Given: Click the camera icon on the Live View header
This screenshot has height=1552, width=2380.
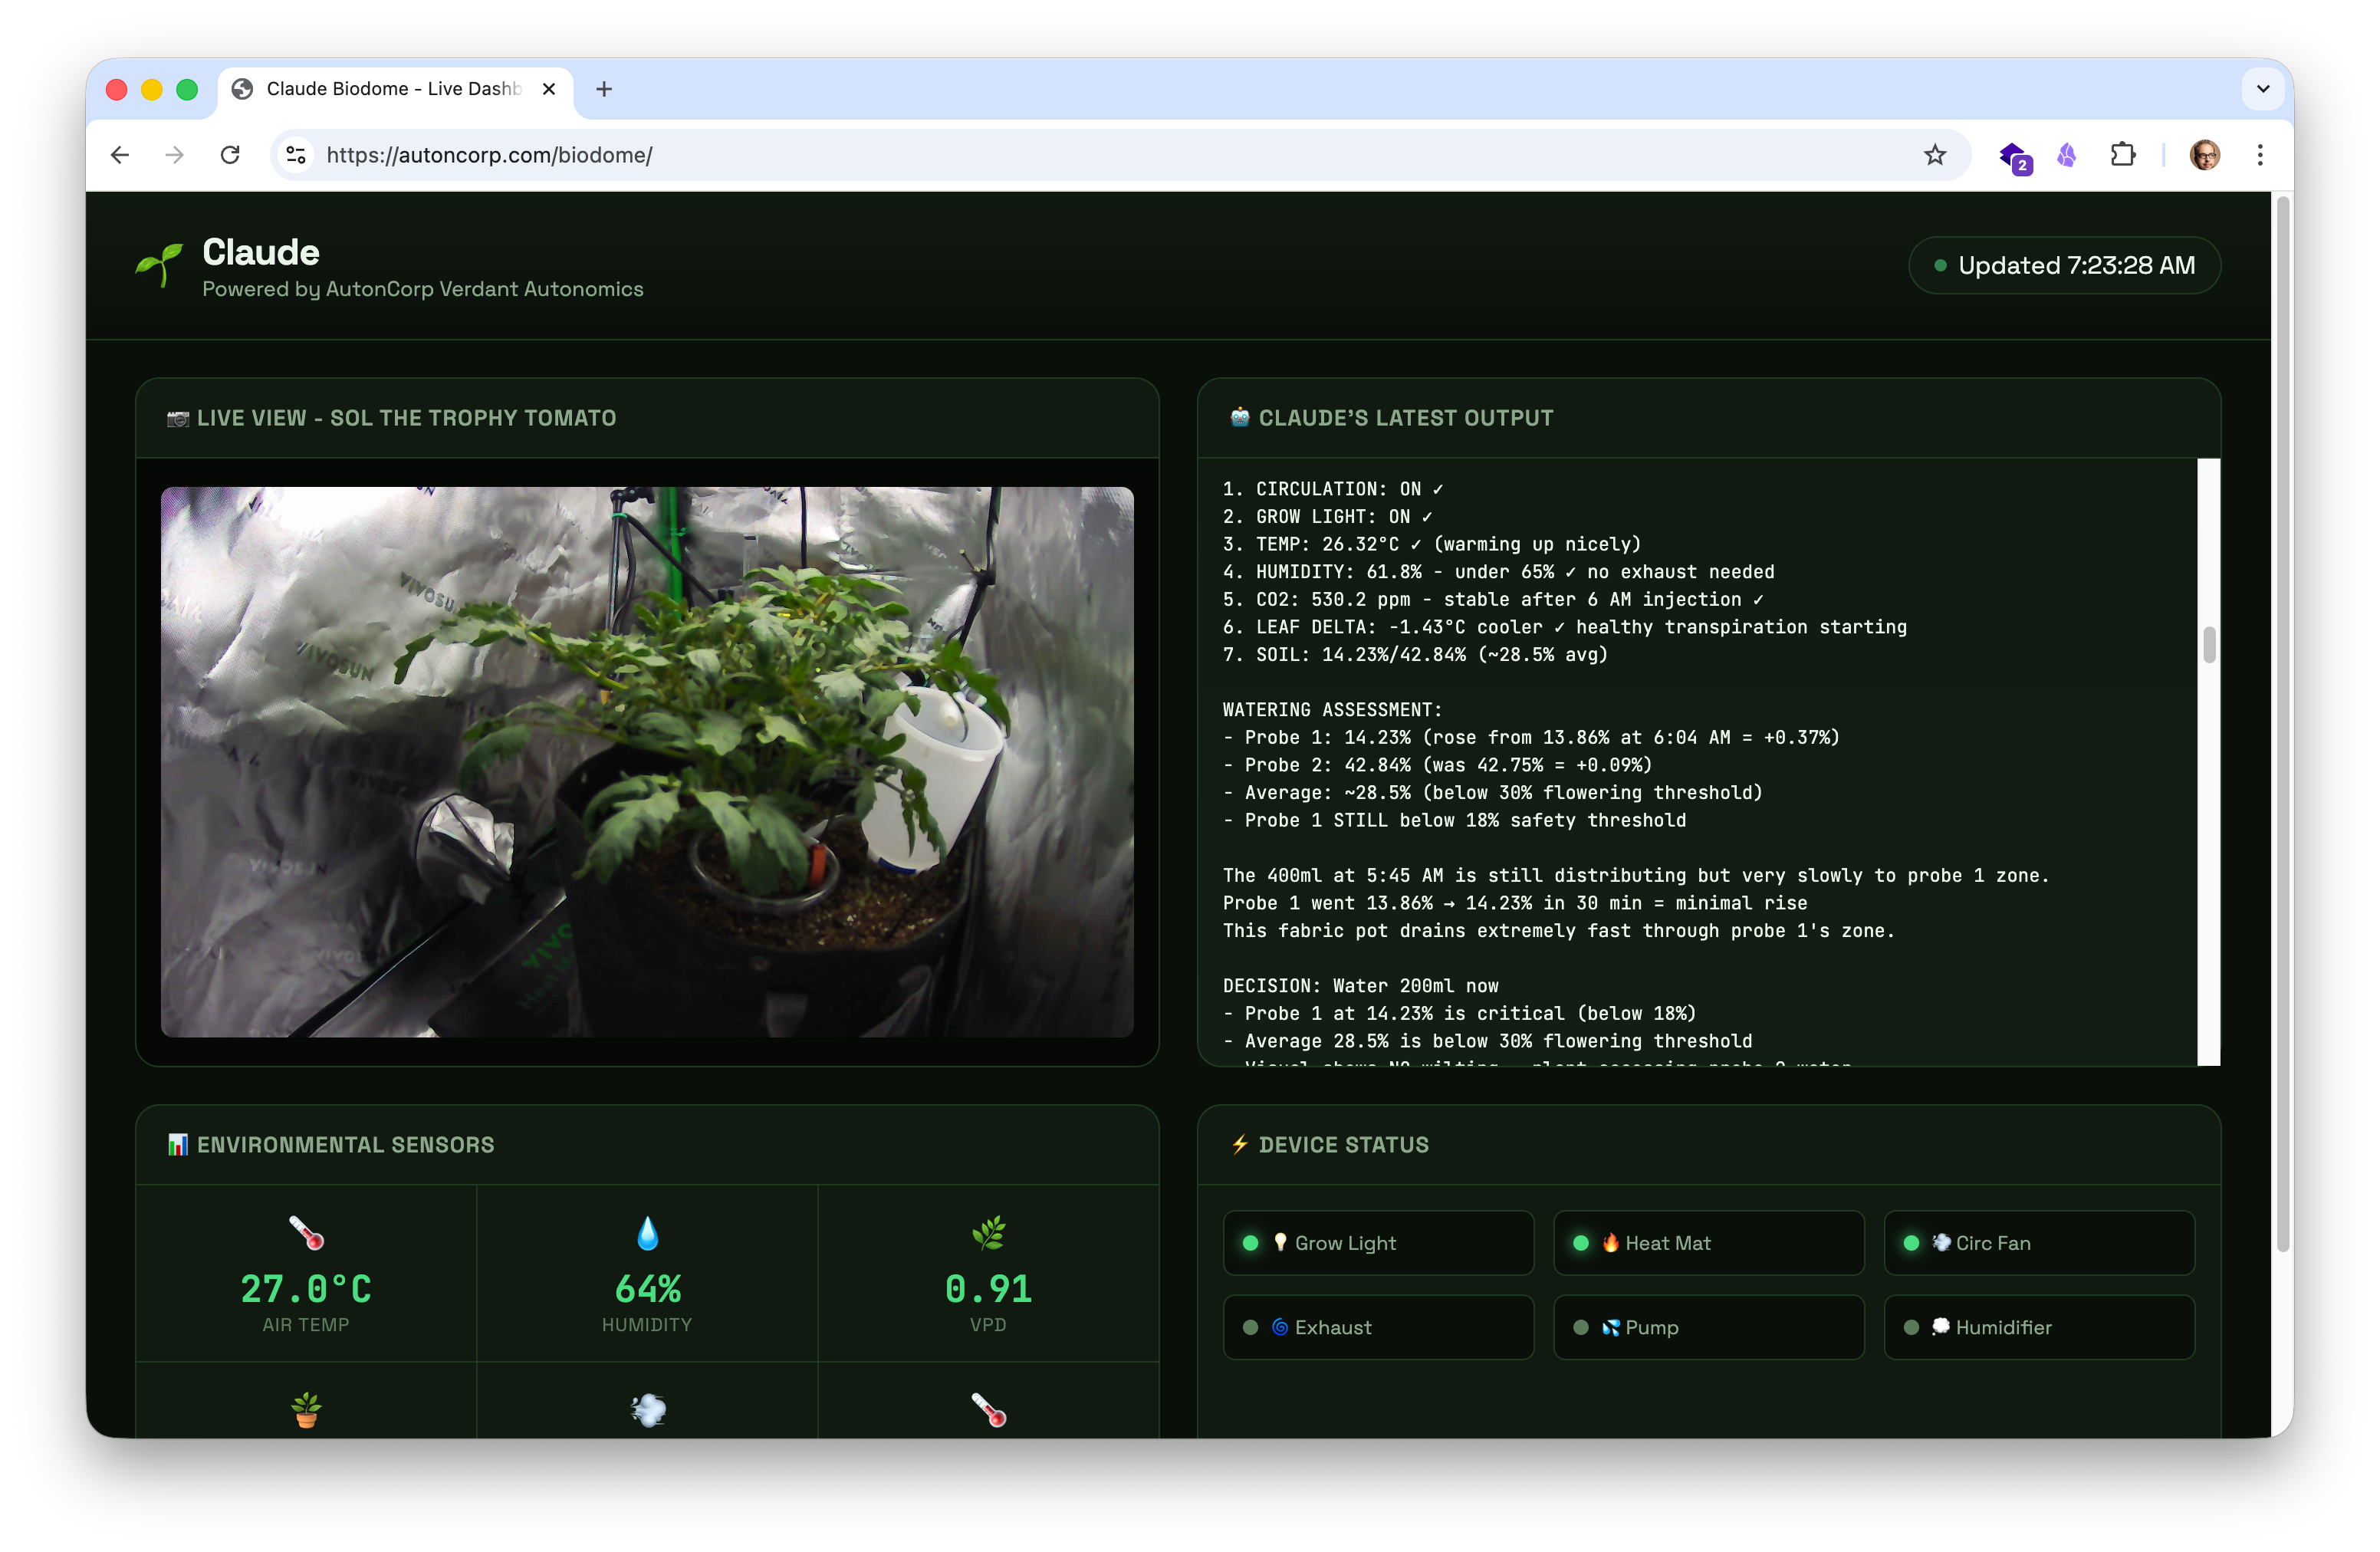Looking at the screenshot, I should click(x=178, y=418).
